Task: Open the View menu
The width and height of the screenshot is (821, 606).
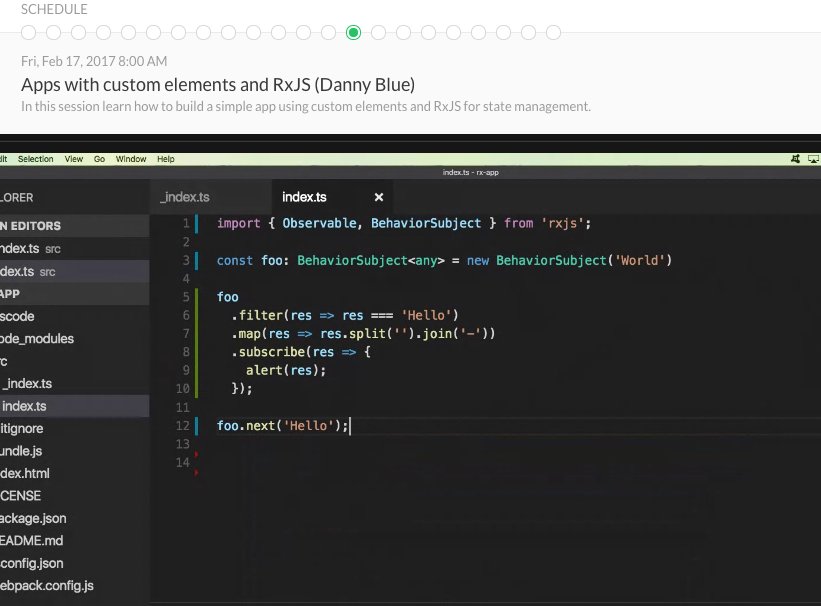Action: pos(74,158)
